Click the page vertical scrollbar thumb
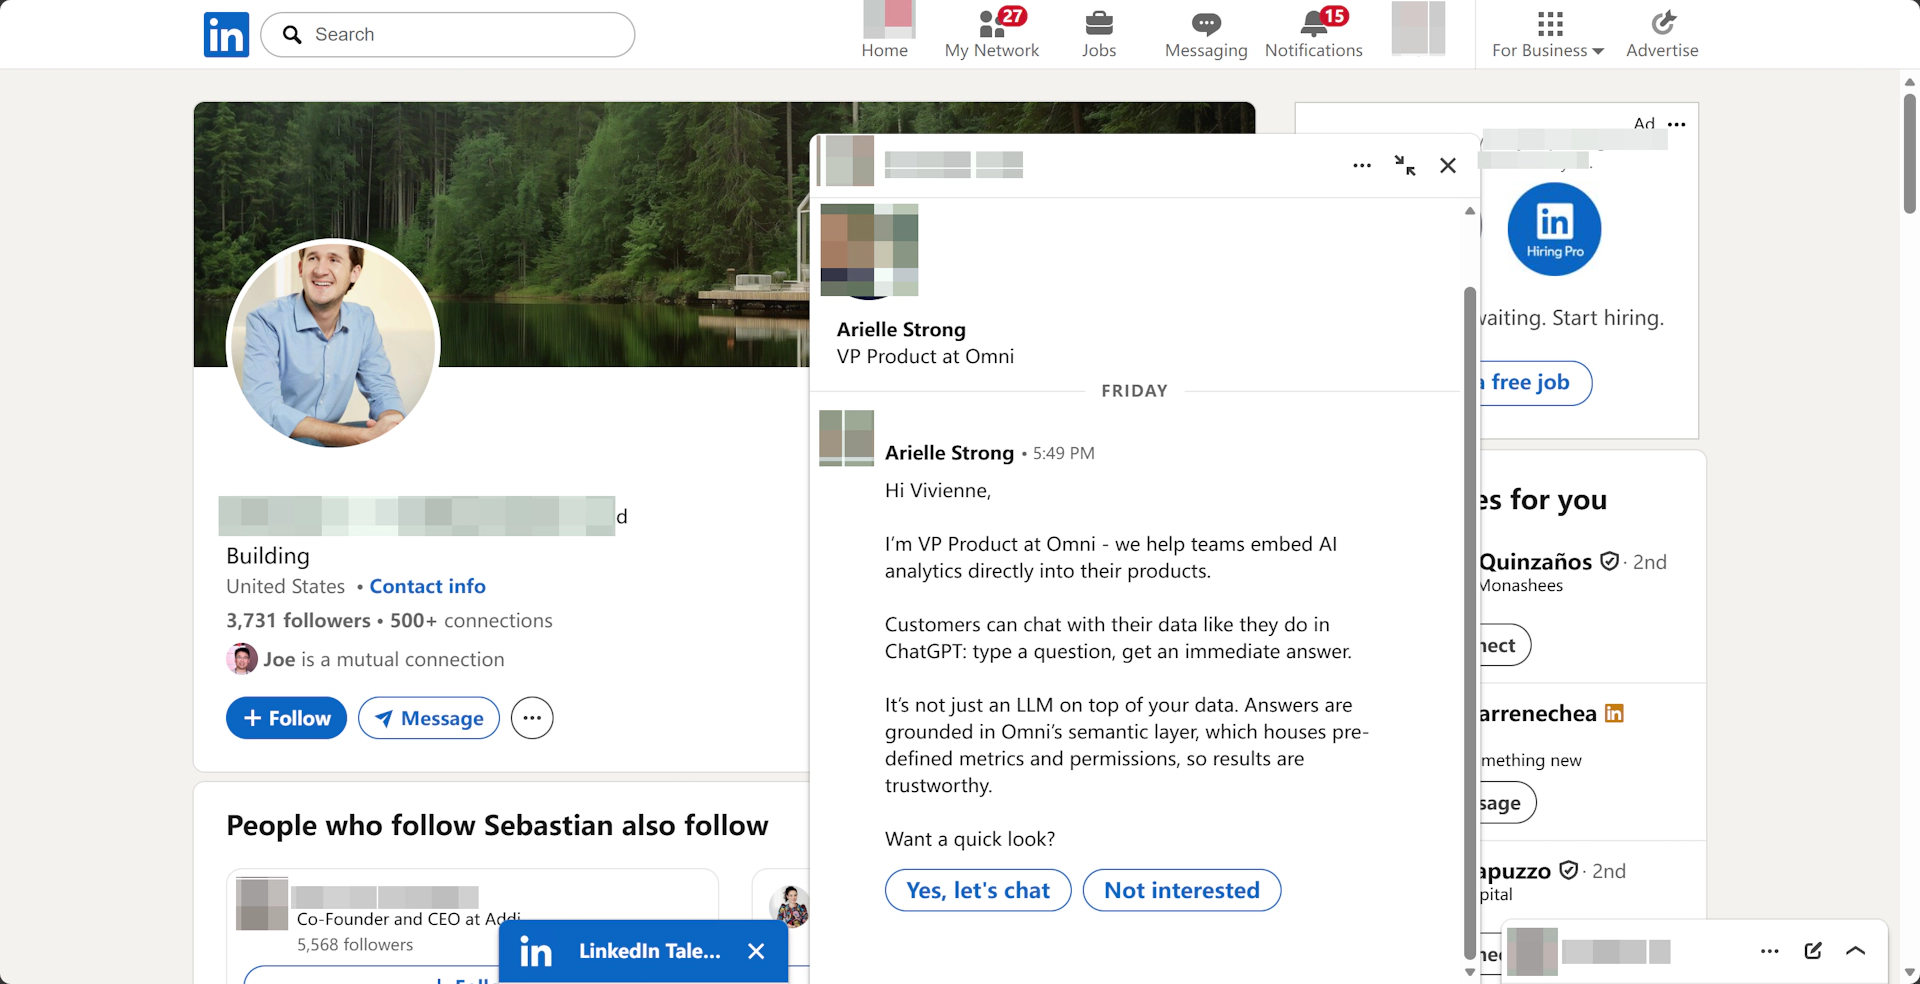The width and height of the screenshot is (1920, 984). [x=1910, y=153]
